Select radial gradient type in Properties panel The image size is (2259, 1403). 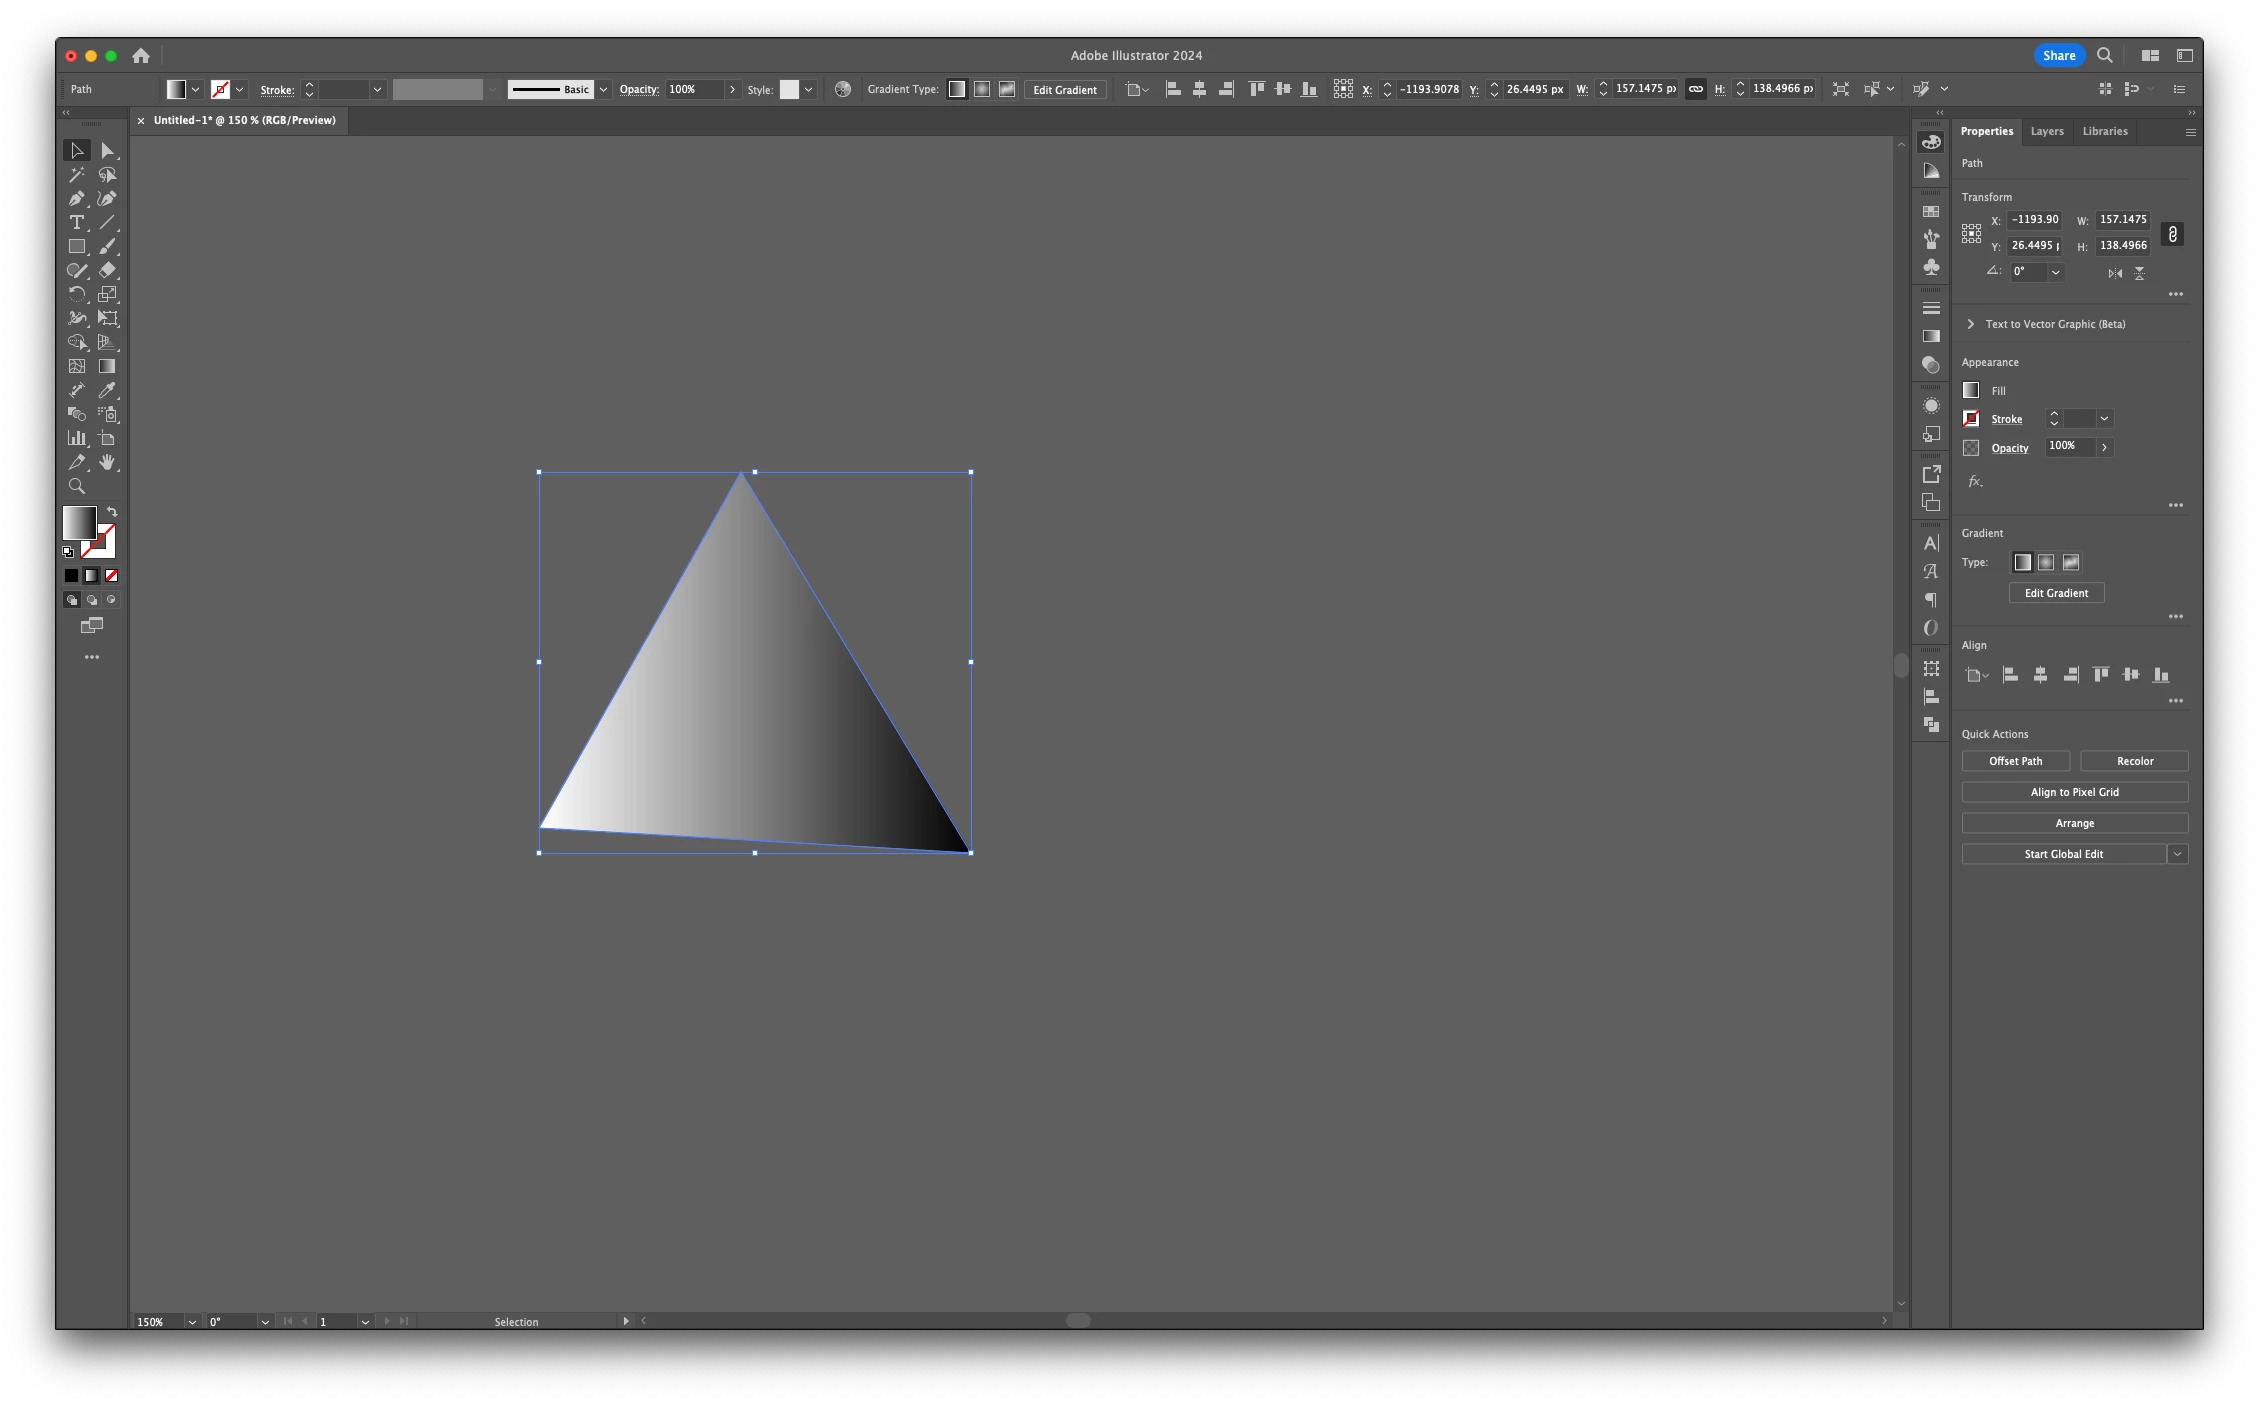[2046, 562]
